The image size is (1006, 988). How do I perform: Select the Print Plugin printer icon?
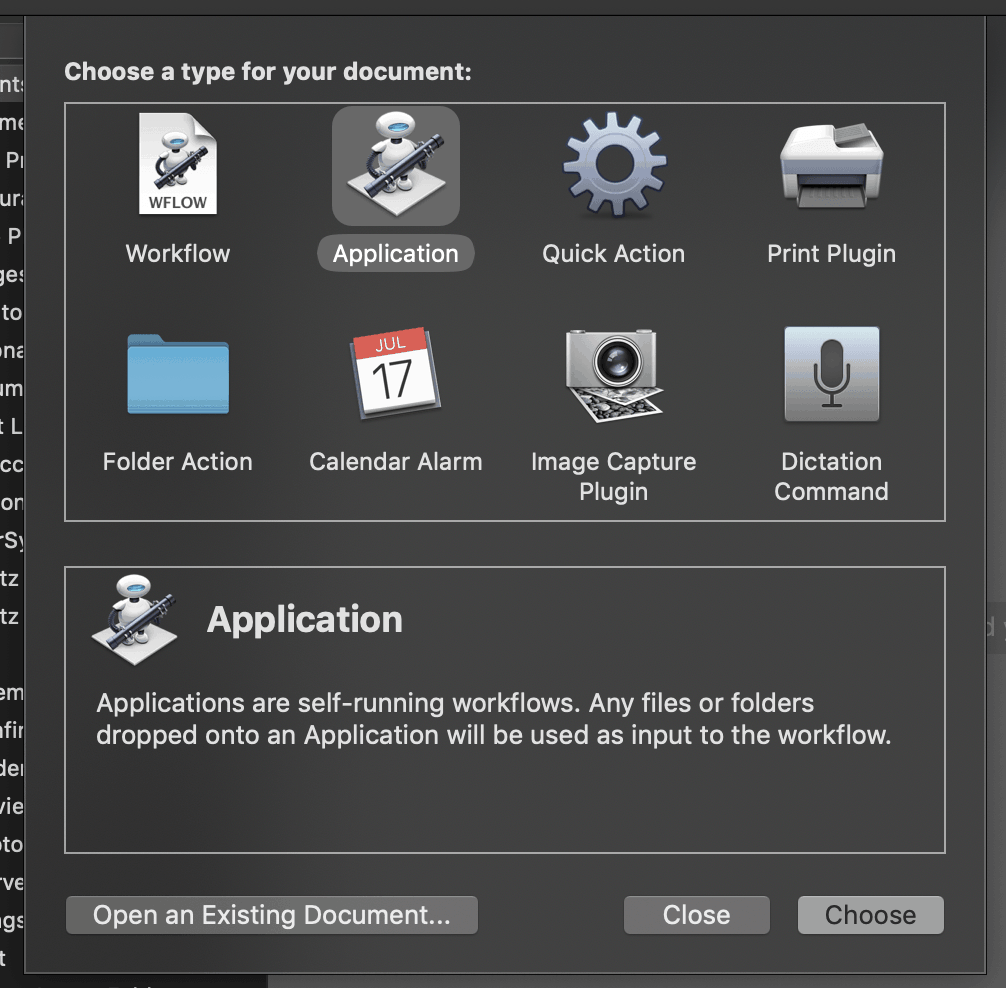(x=831, y=165)
